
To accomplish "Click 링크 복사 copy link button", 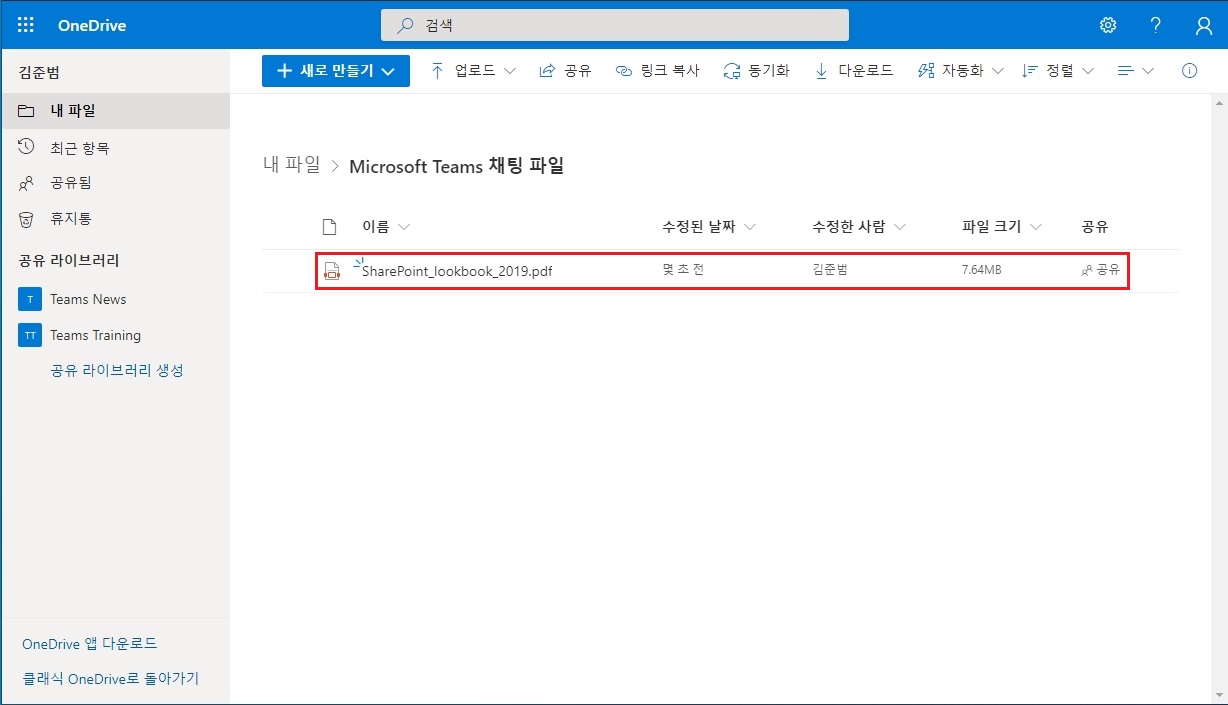I will [x=657, y=71].
